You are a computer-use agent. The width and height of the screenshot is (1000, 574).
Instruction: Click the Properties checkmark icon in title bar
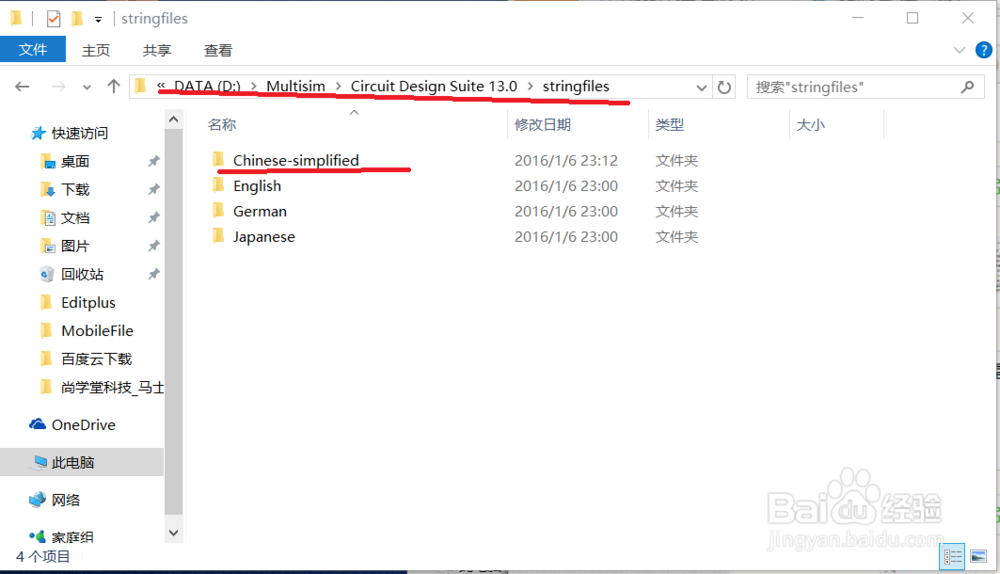point(54,19)
